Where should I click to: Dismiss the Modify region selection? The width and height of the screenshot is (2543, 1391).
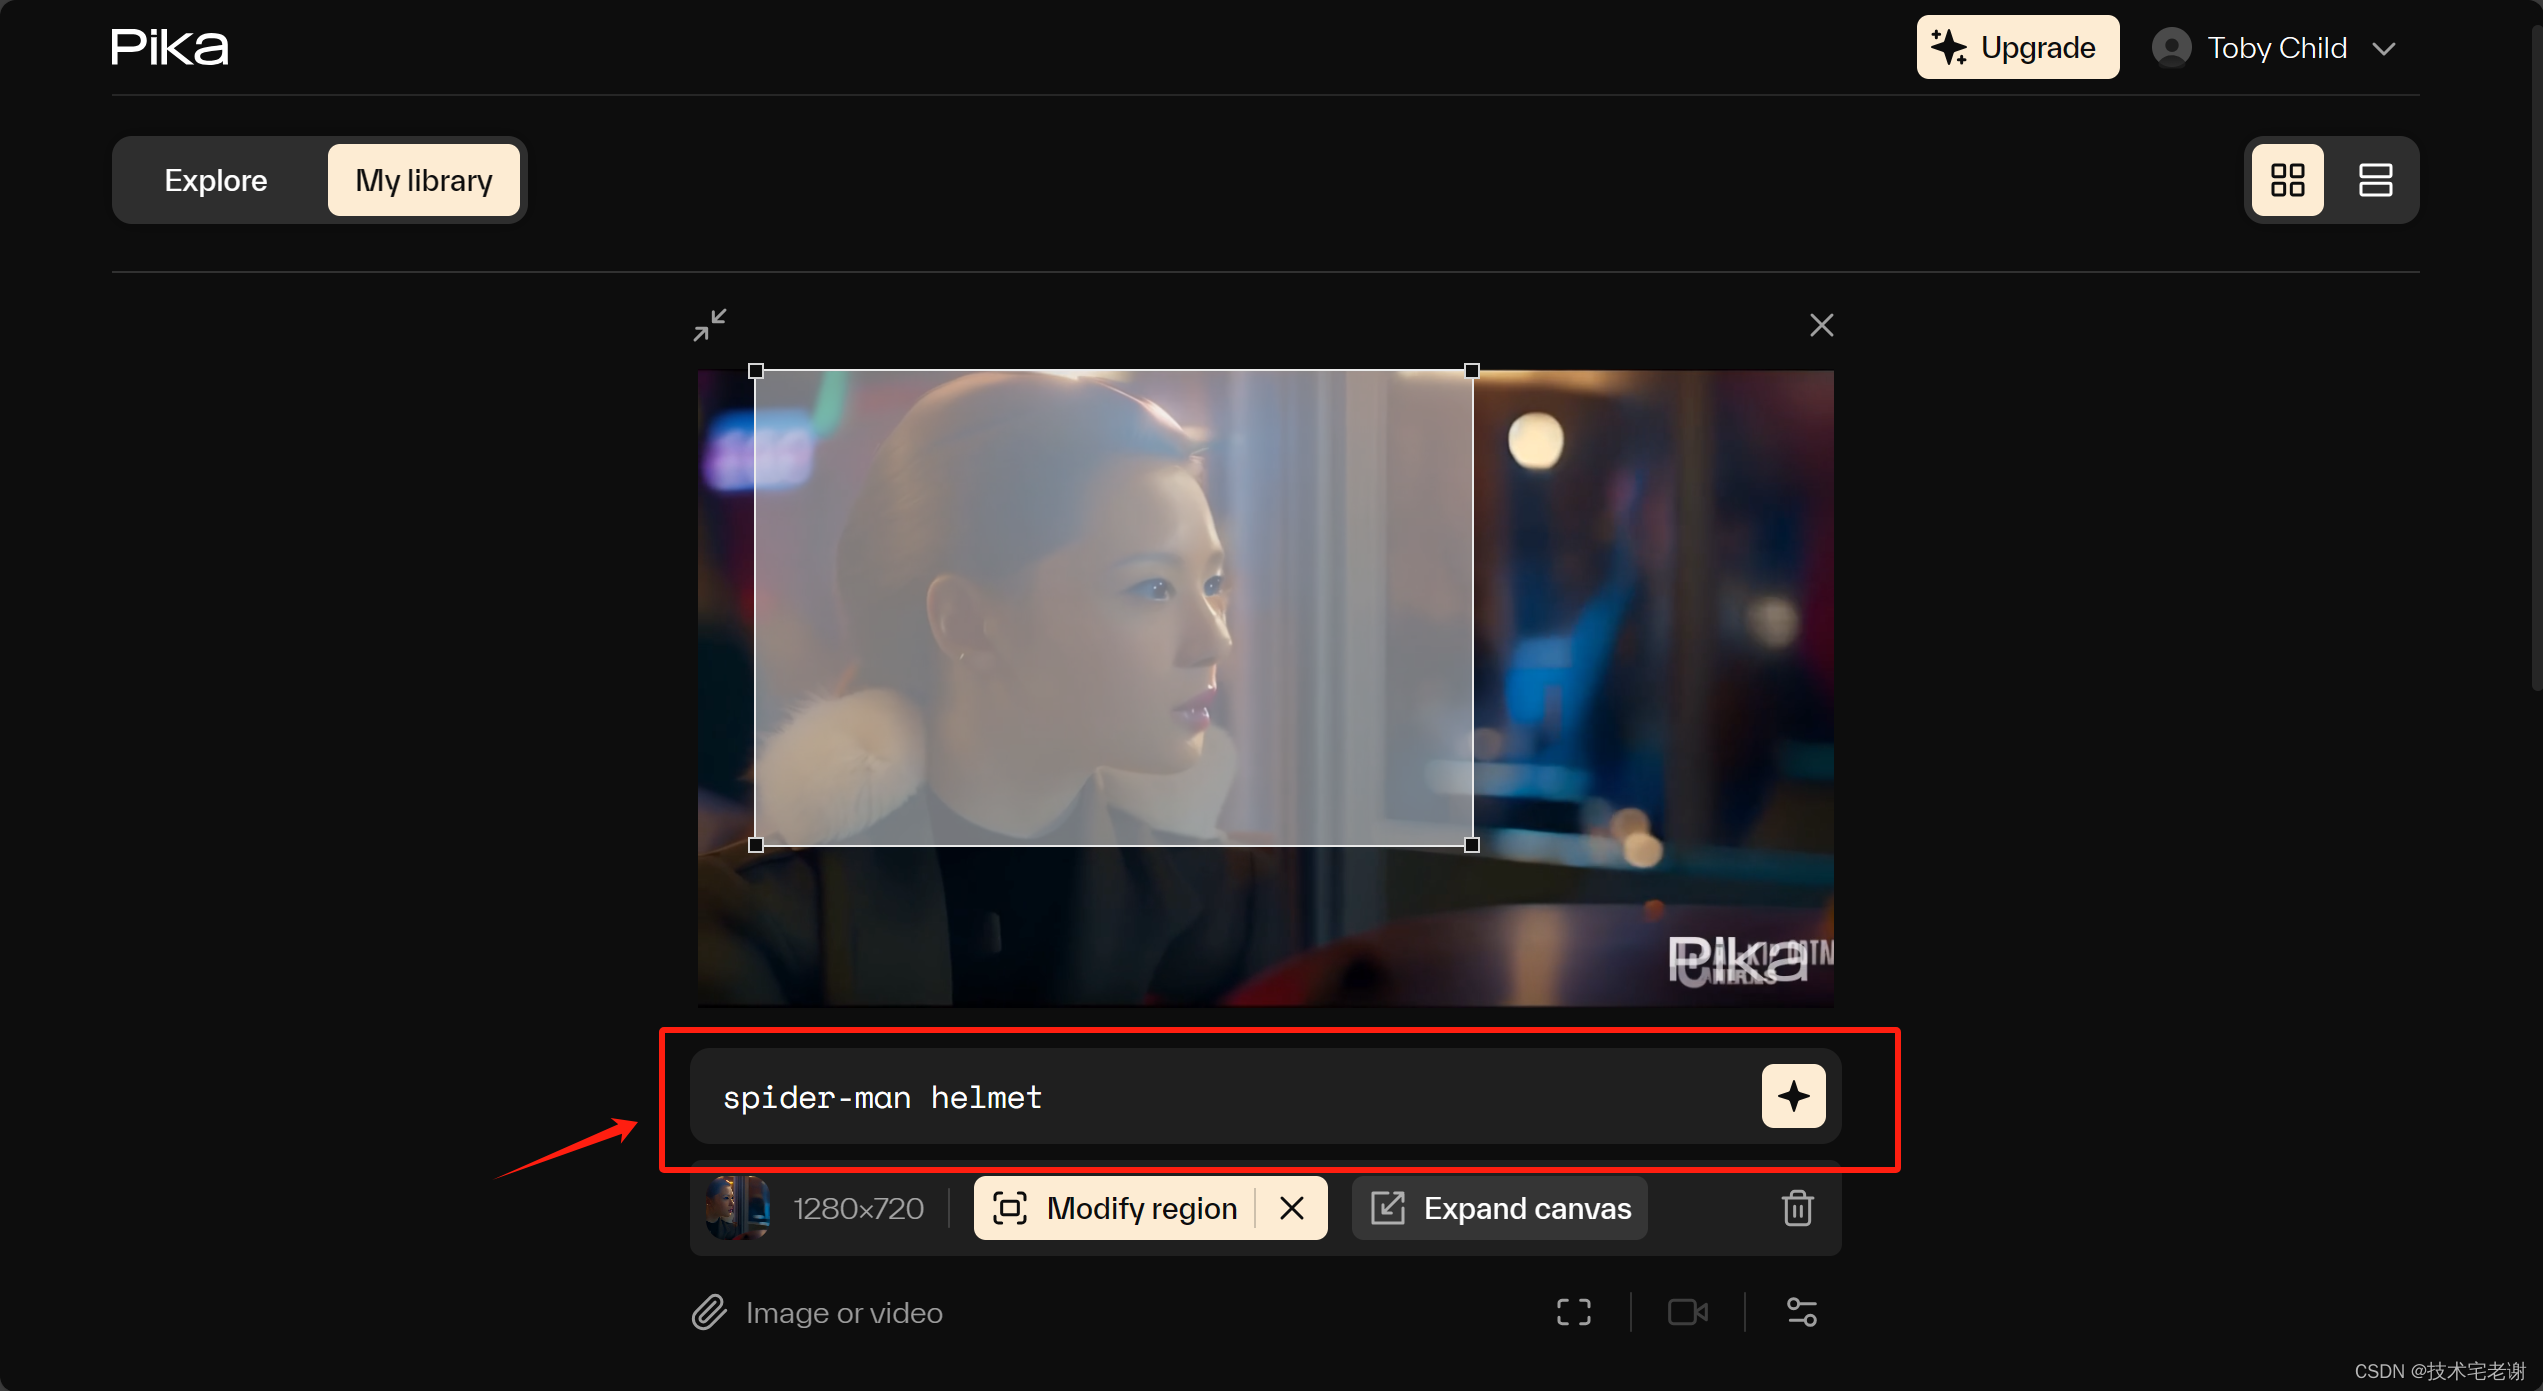(1295, 1209)
